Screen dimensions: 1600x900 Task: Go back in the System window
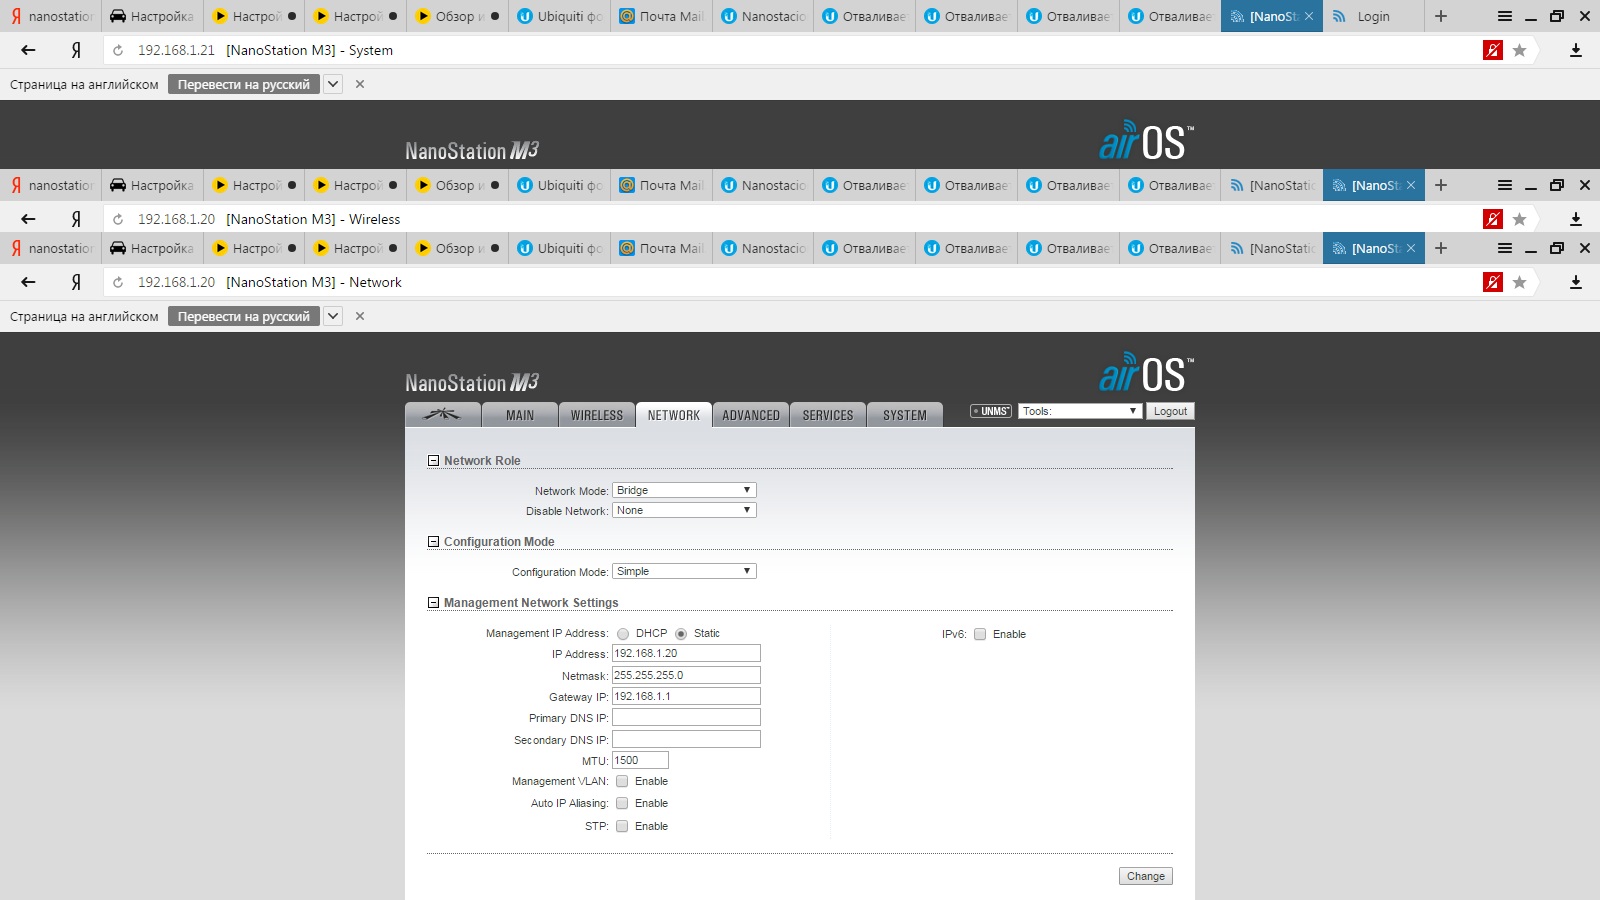click(x=28, y=50)
